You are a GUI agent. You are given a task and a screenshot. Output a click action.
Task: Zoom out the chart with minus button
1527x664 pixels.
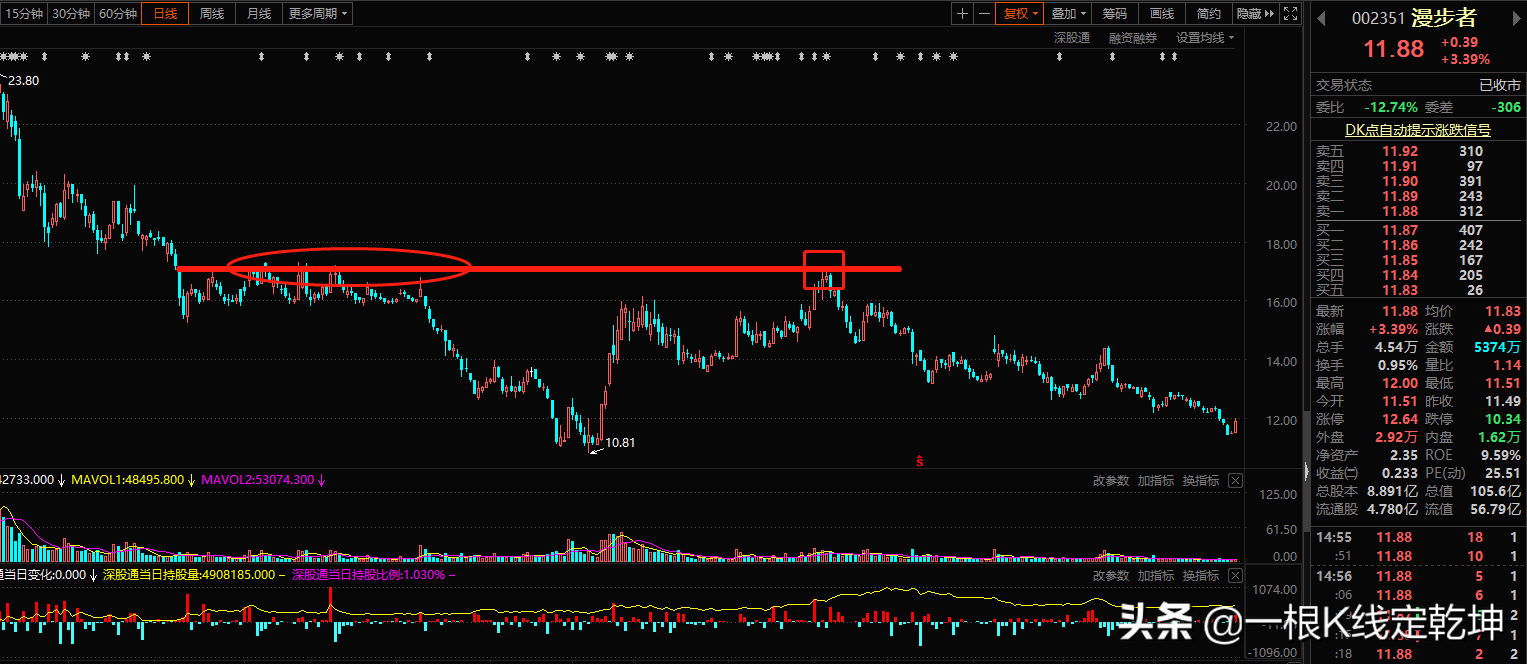[x=984, y=13]
